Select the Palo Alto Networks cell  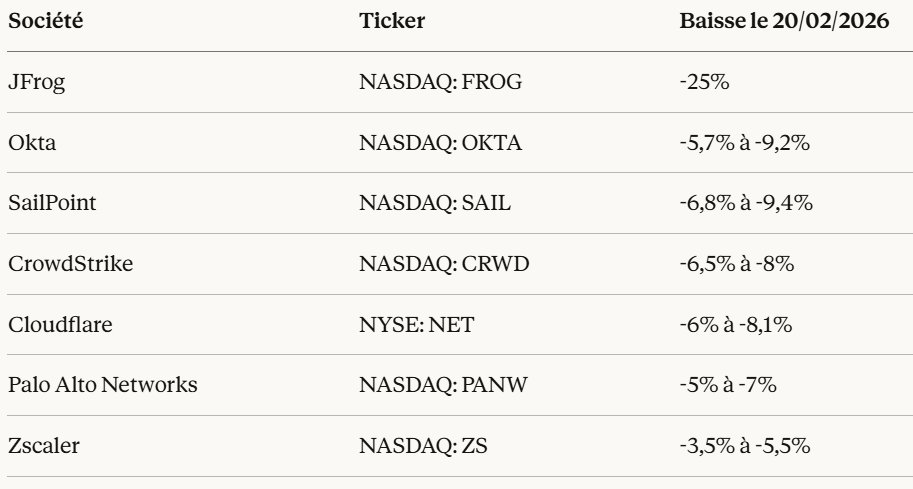click(x=103, y=385)
